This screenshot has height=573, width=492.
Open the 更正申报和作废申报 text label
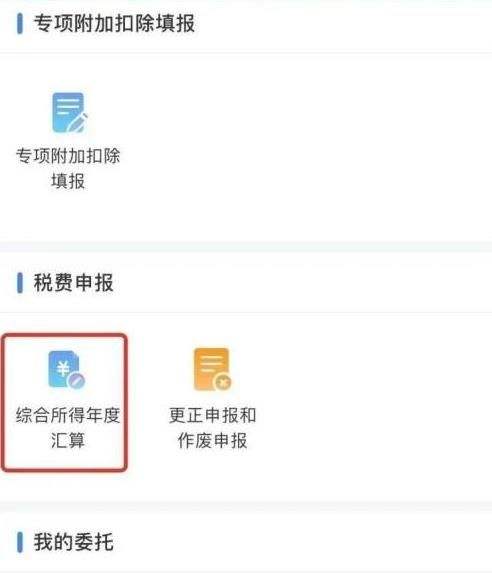pyautogui.click(x=212, y=428)
